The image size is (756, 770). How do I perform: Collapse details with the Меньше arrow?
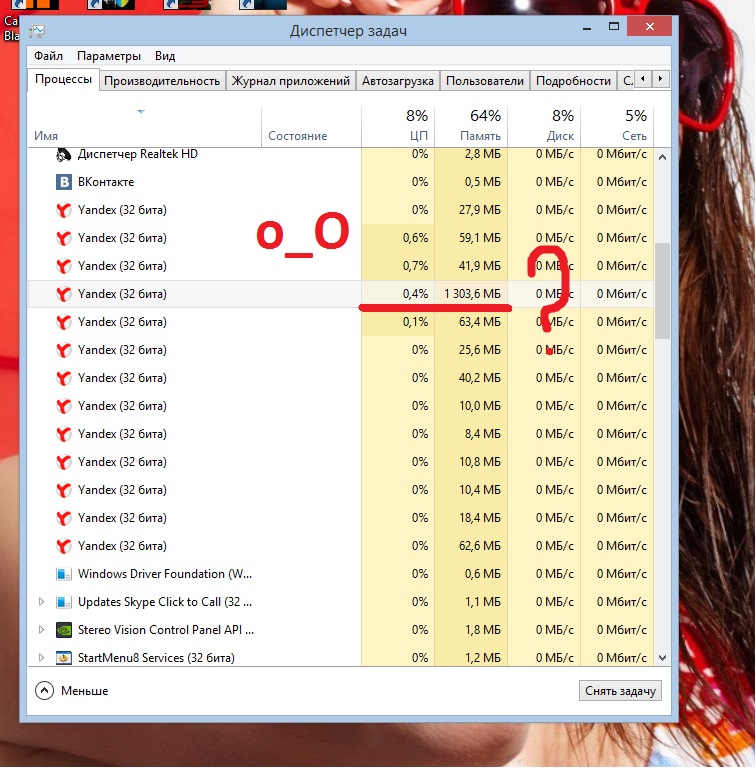point(44,691)
